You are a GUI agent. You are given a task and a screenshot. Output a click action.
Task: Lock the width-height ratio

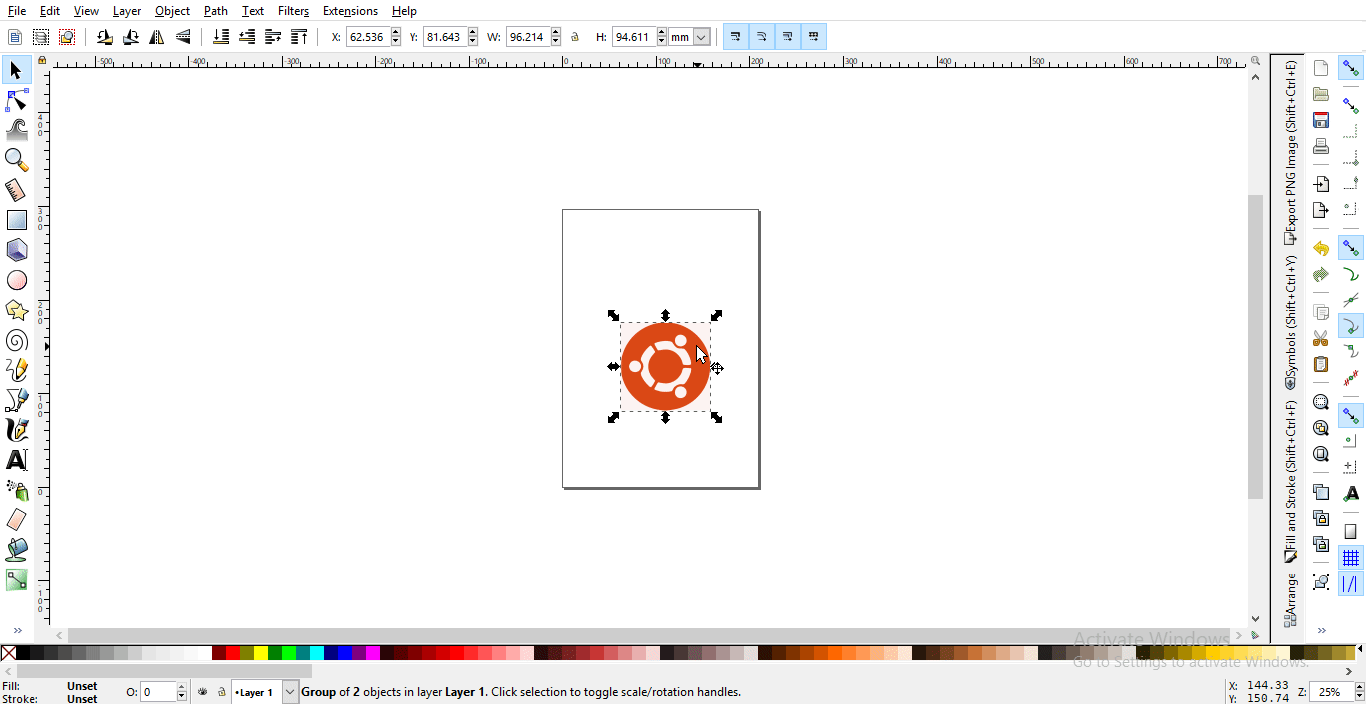click(x=575, y=36)
